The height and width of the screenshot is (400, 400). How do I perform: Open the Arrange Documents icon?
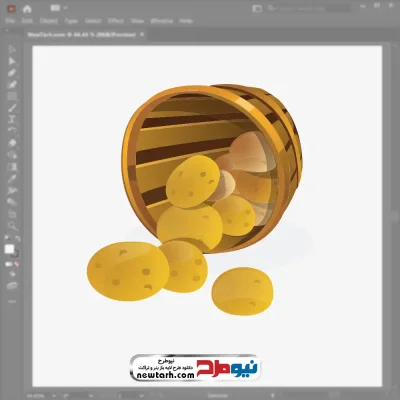[x=55, y=8]
